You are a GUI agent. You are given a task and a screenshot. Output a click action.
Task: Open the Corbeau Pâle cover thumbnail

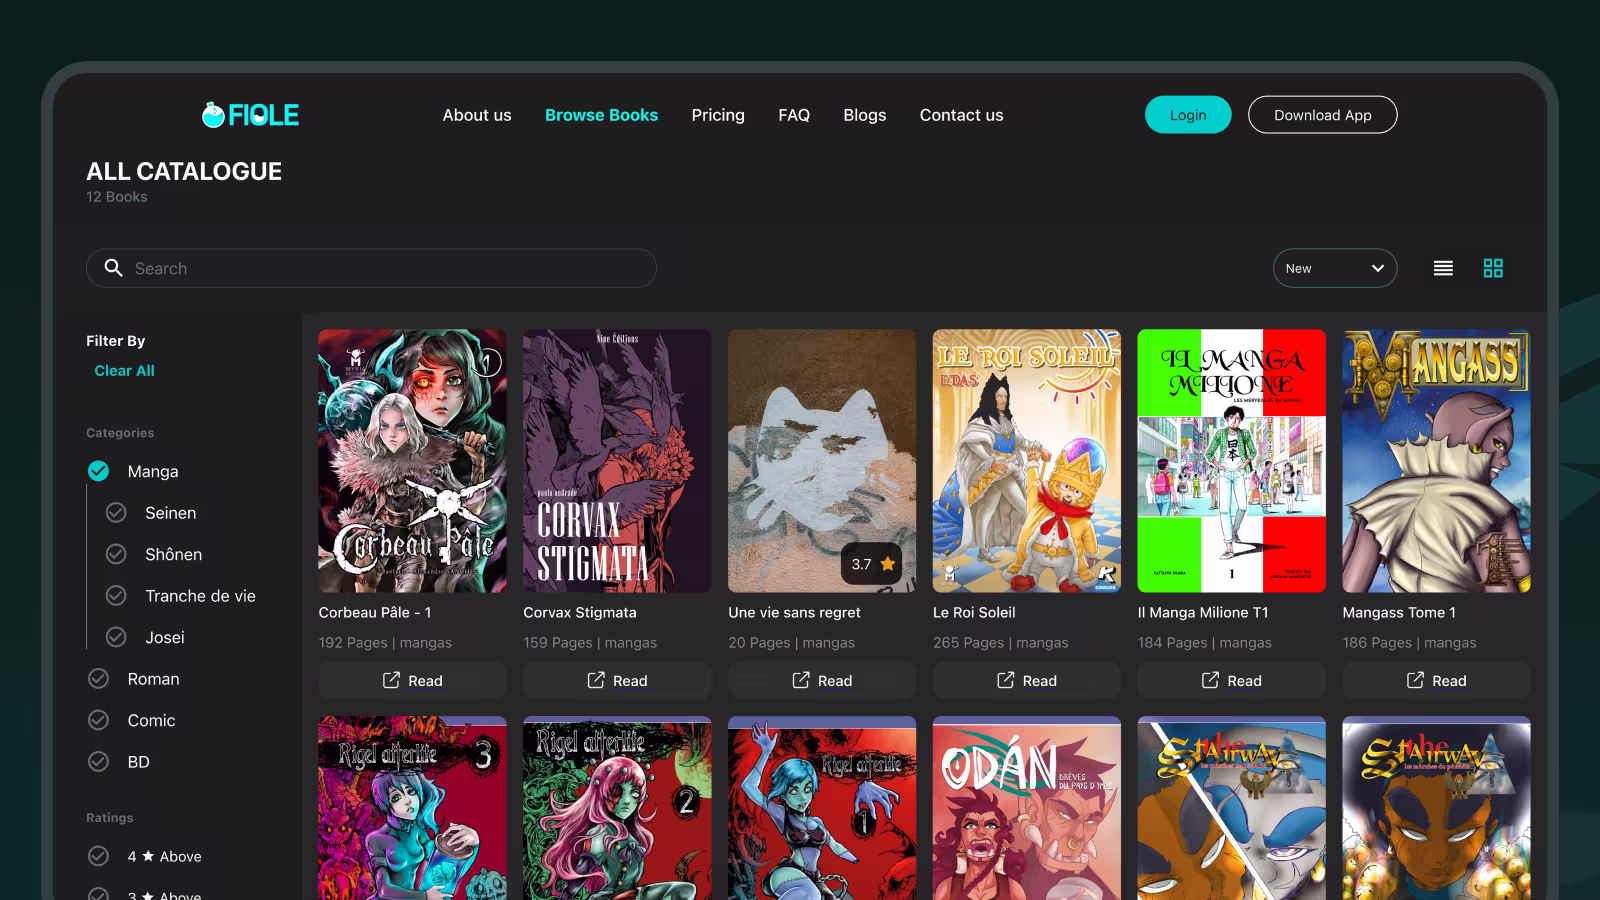click(412, 461)
